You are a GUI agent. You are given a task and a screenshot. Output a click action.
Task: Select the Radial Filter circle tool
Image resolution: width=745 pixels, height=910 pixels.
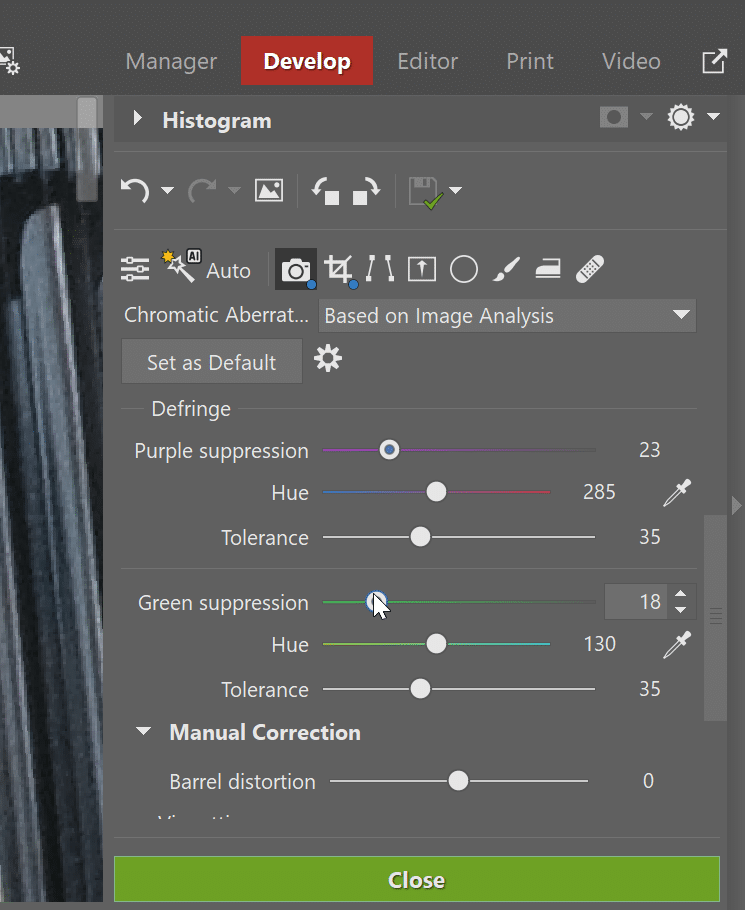[464, 269]
